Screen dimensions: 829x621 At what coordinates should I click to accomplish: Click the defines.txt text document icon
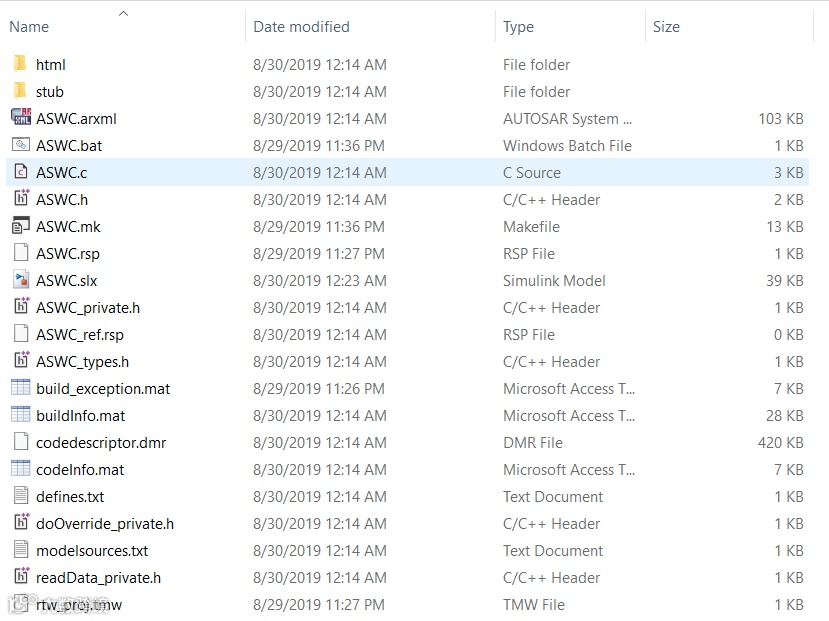pyautogui.click(x=20, y=496)
